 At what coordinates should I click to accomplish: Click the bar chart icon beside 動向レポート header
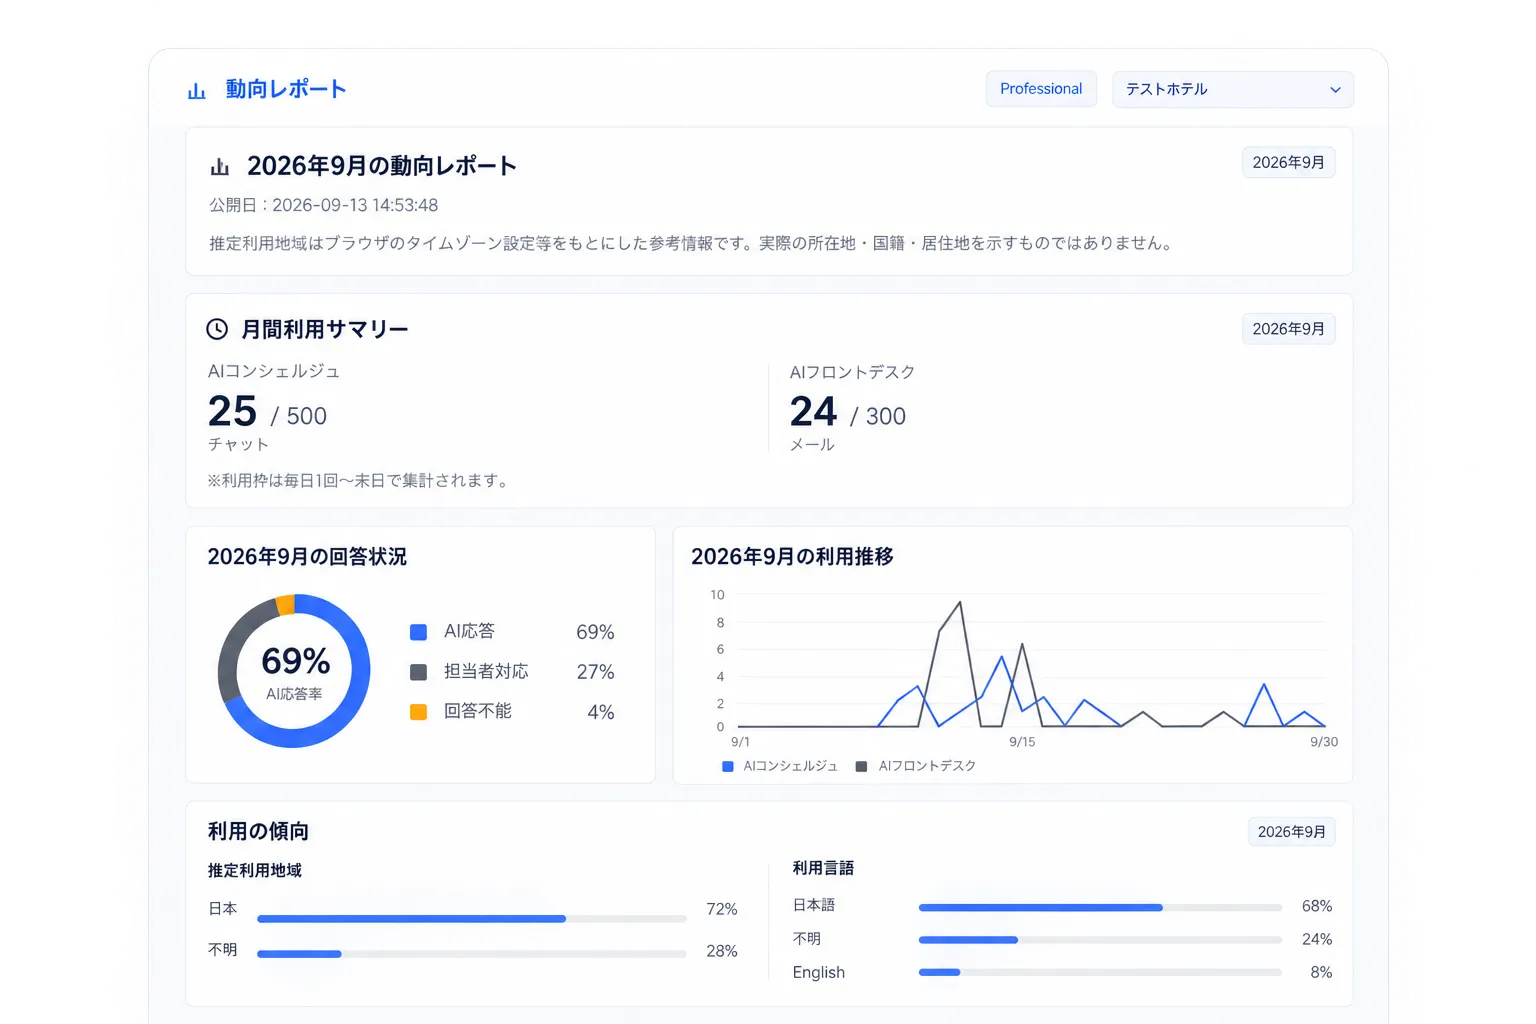pos(196,90)
